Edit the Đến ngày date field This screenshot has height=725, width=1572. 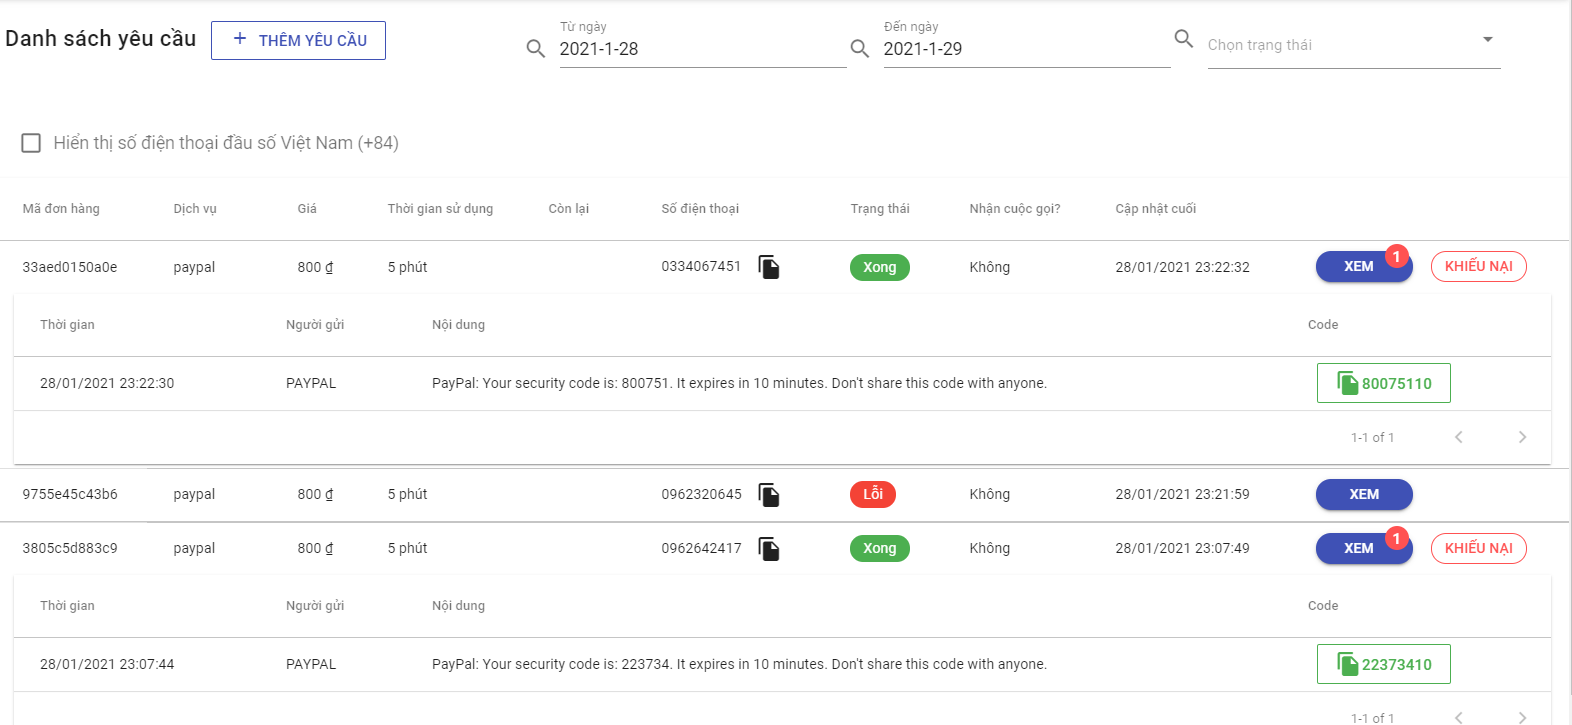(x=1026, y=49)
